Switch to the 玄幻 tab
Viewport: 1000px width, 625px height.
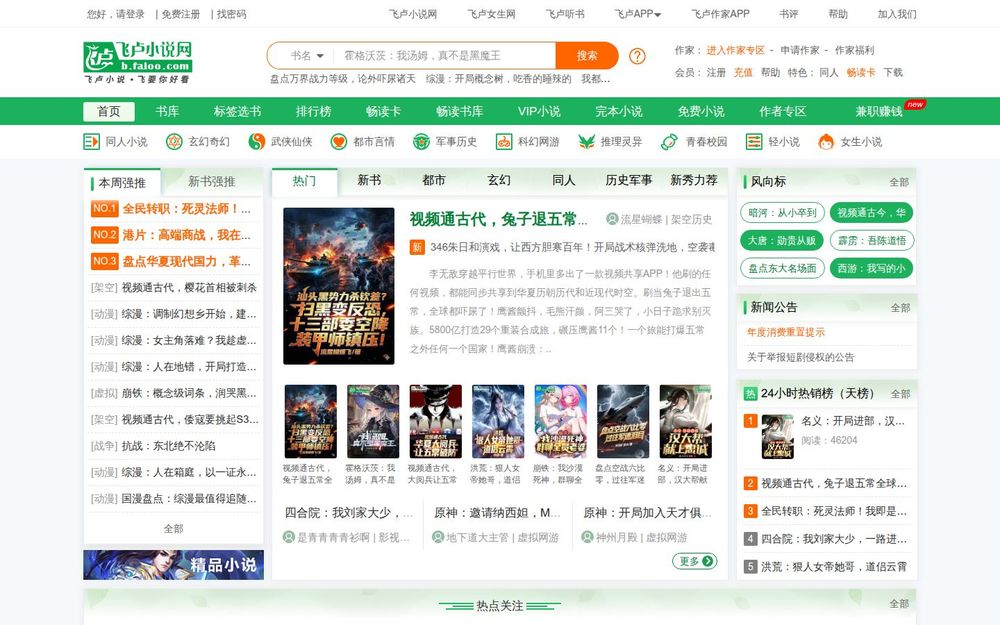click(x=499, y=180)
